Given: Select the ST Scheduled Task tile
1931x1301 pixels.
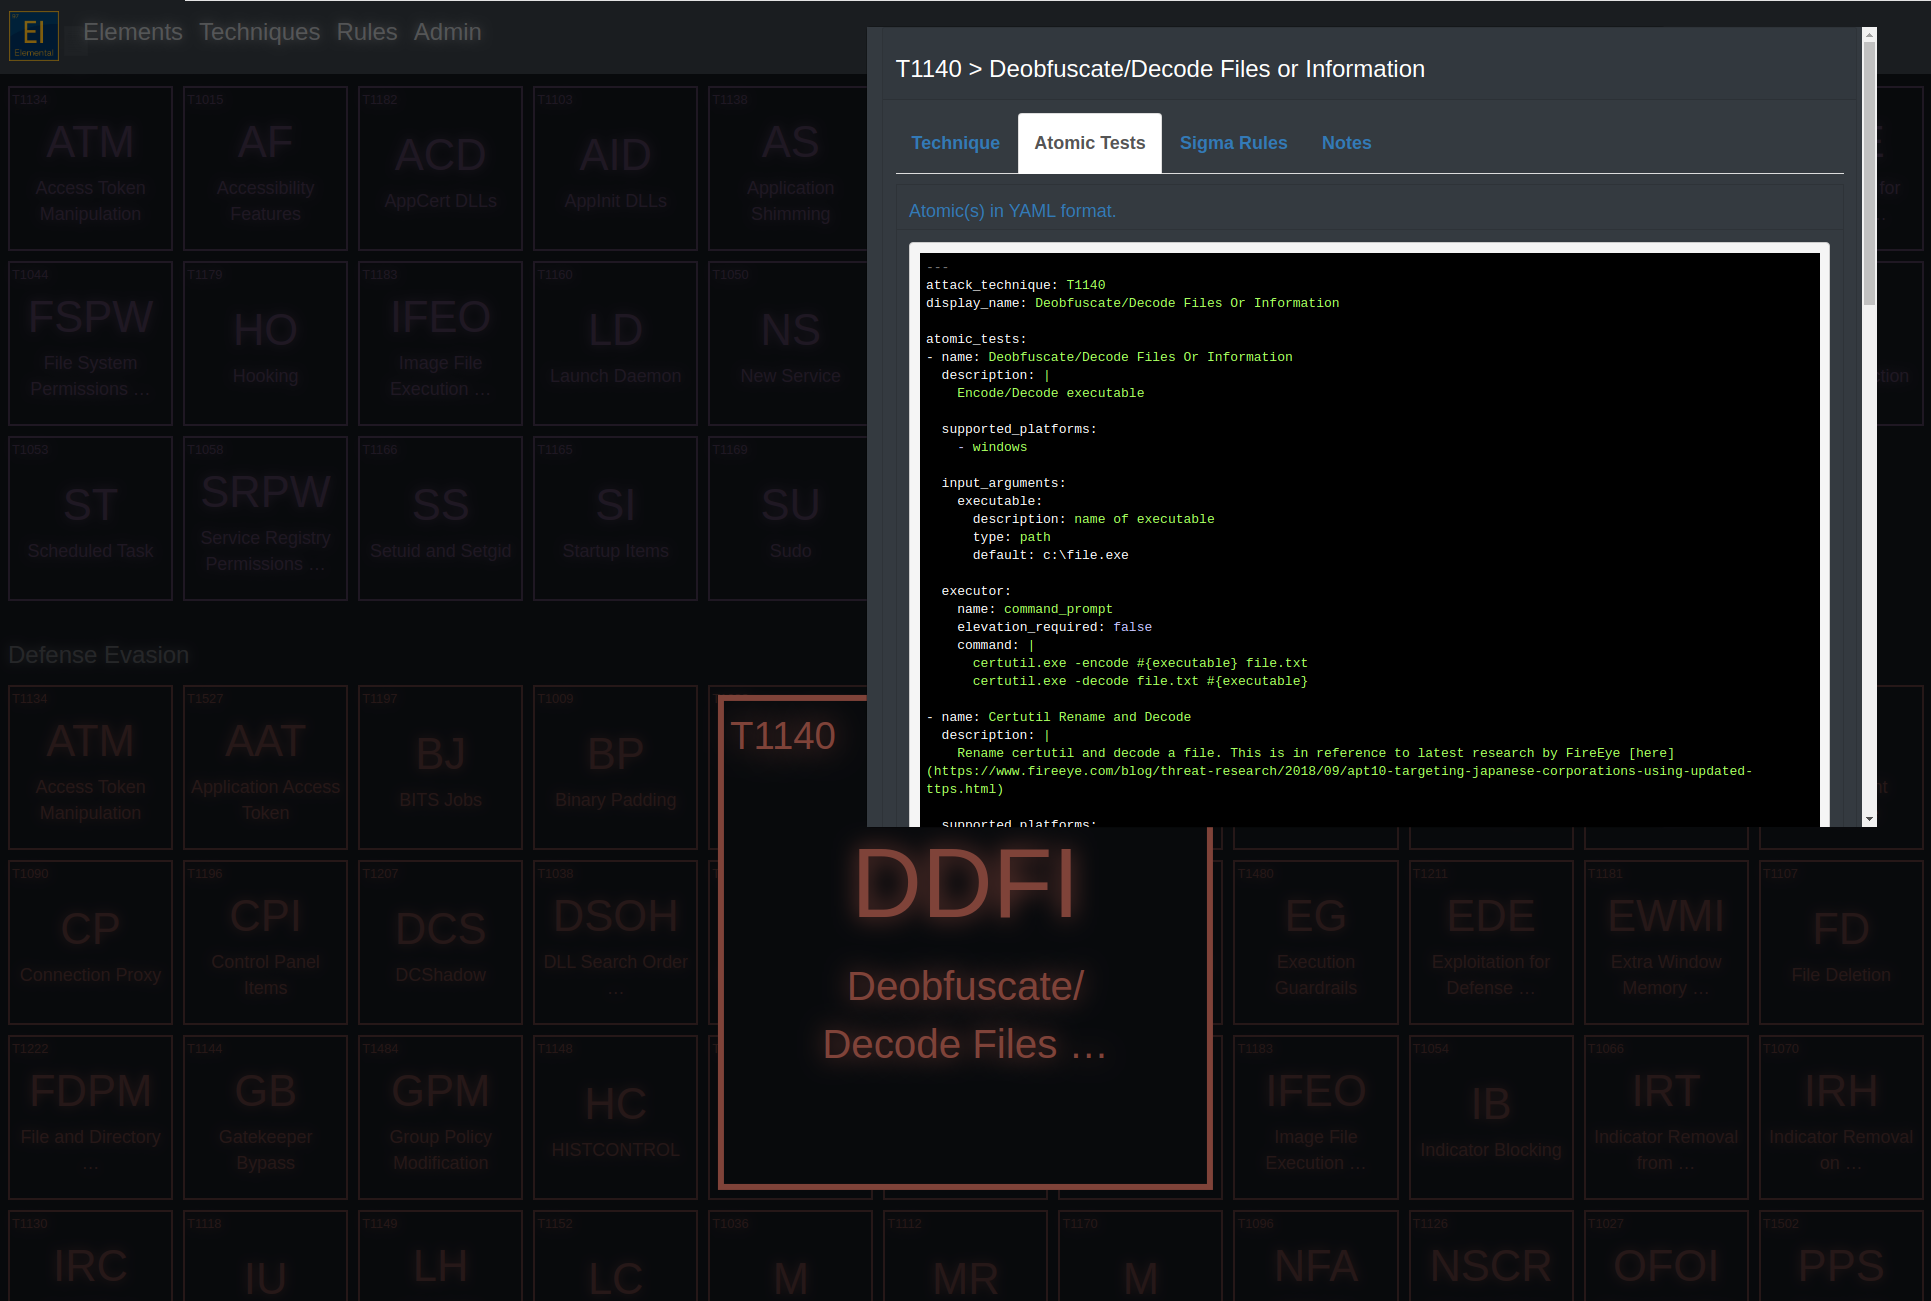Looking at the screenshot, I should [91, 518].
